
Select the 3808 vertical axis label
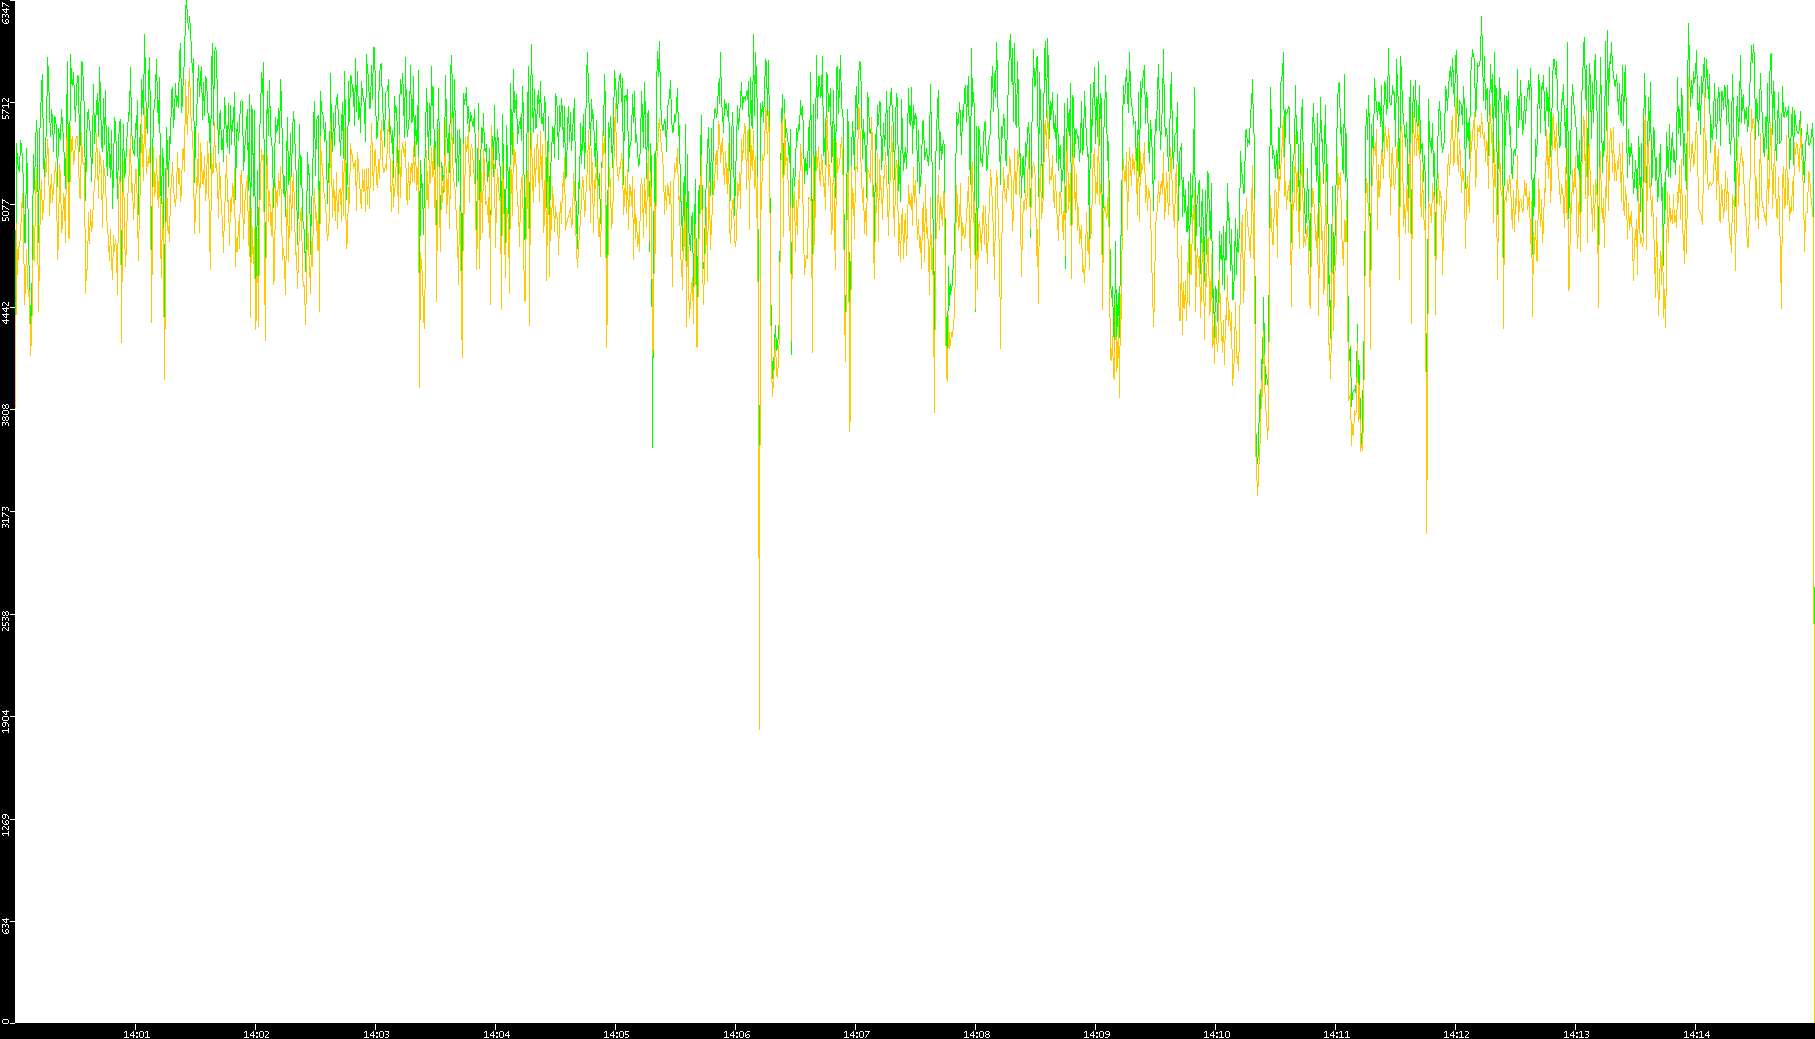(x=7, y=414)
